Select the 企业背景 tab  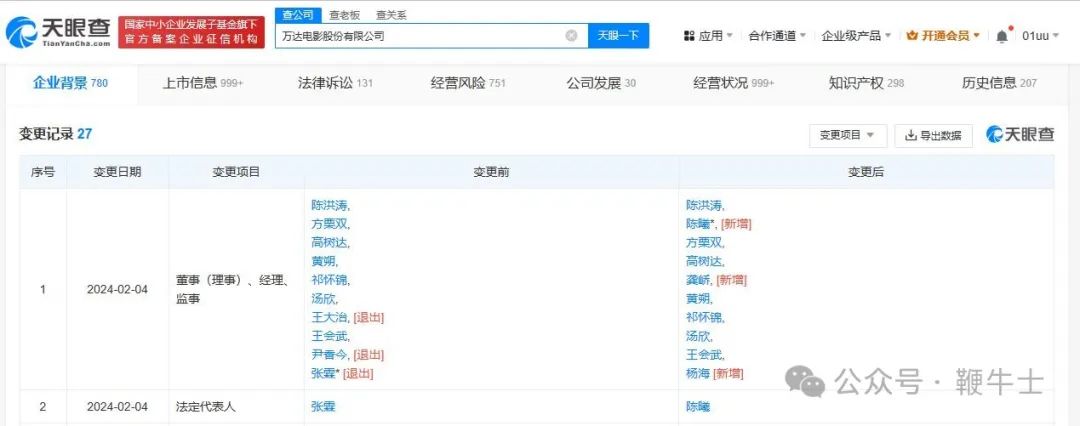(x=70, y=83)
